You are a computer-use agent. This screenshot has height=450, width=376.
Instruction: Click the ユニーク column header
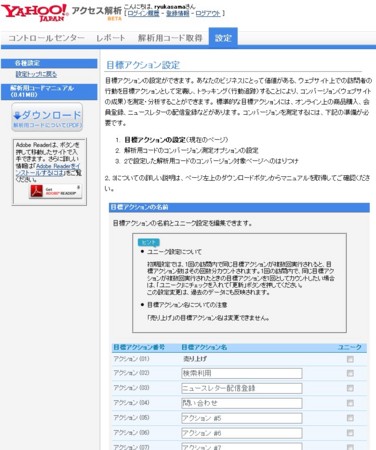tap(350, 347)
